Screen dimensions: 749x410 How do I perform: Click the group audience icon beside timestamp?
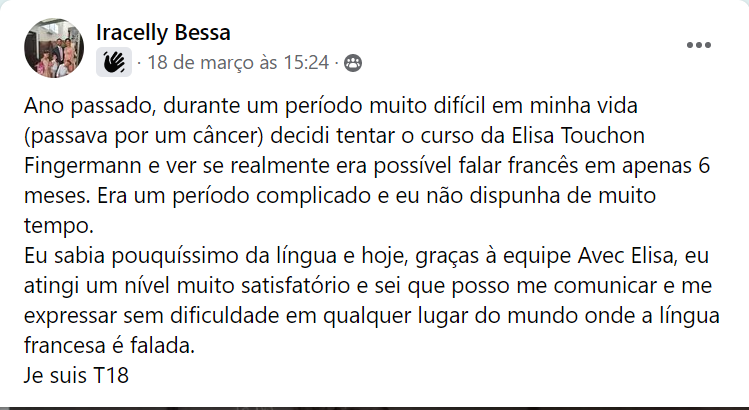tap(353, 63)
